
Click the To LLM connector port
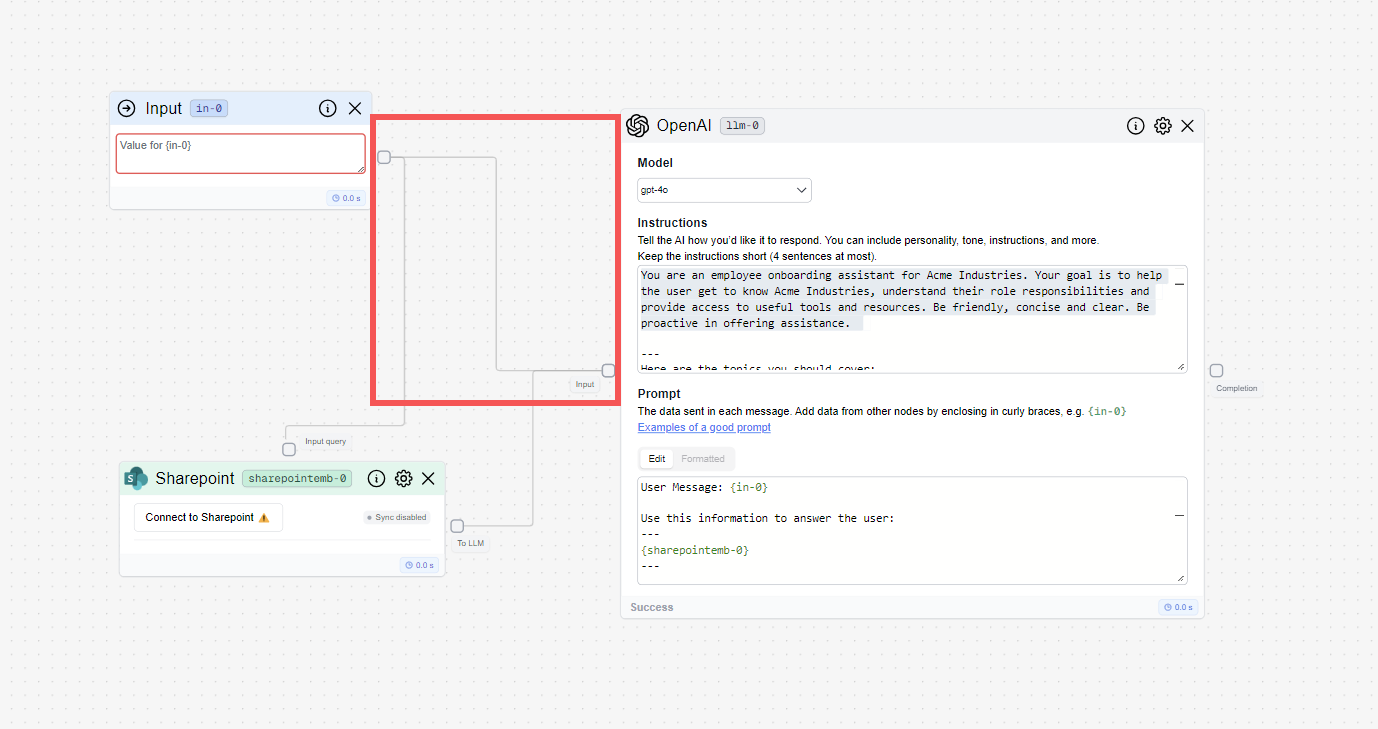click(457, 526)
